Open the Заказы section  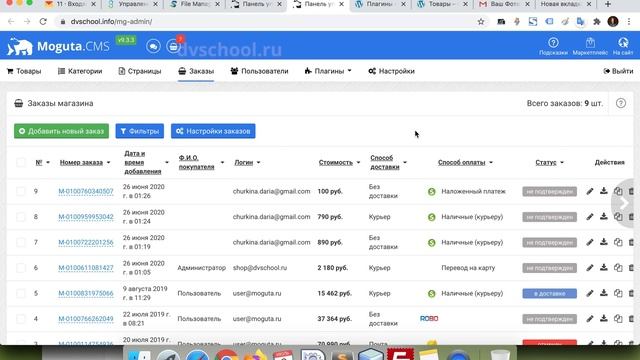point(196,71)
